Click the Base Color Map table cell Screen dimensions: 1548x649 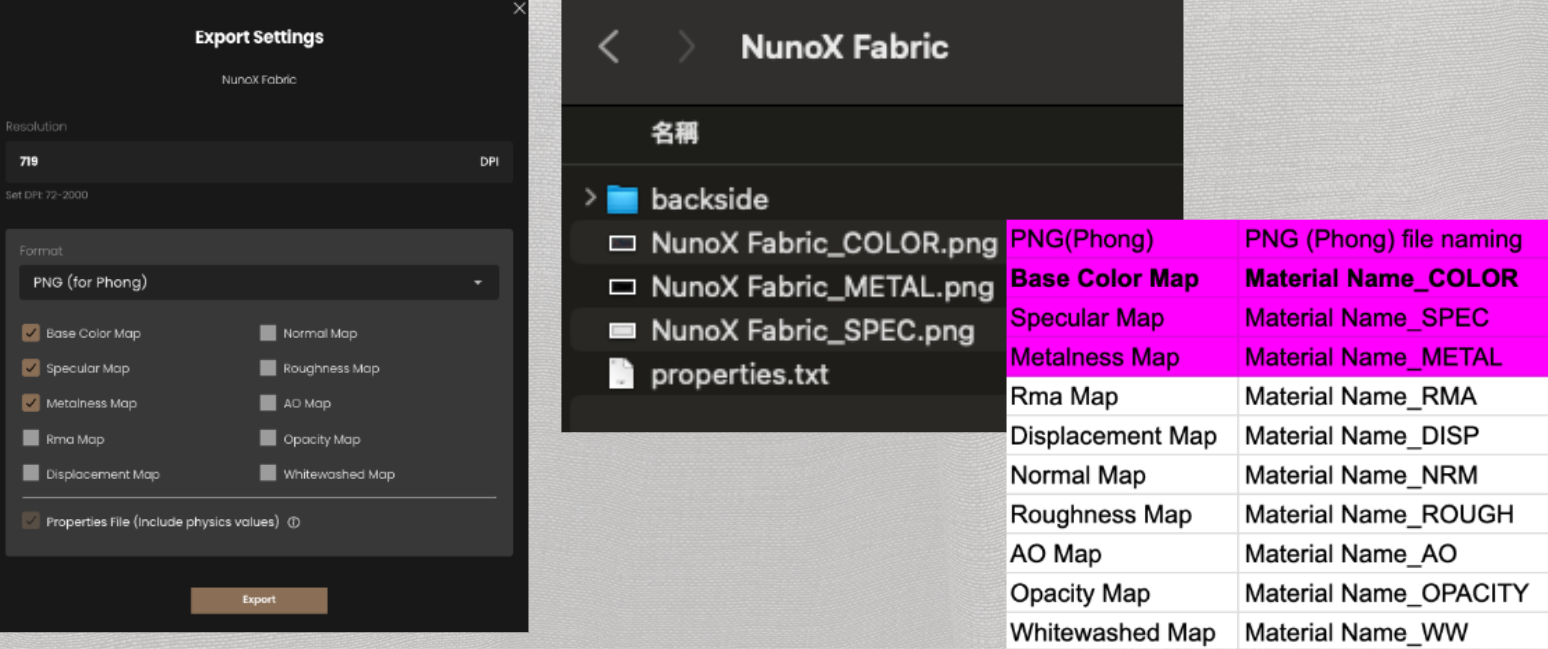[x=1122, y=278]
